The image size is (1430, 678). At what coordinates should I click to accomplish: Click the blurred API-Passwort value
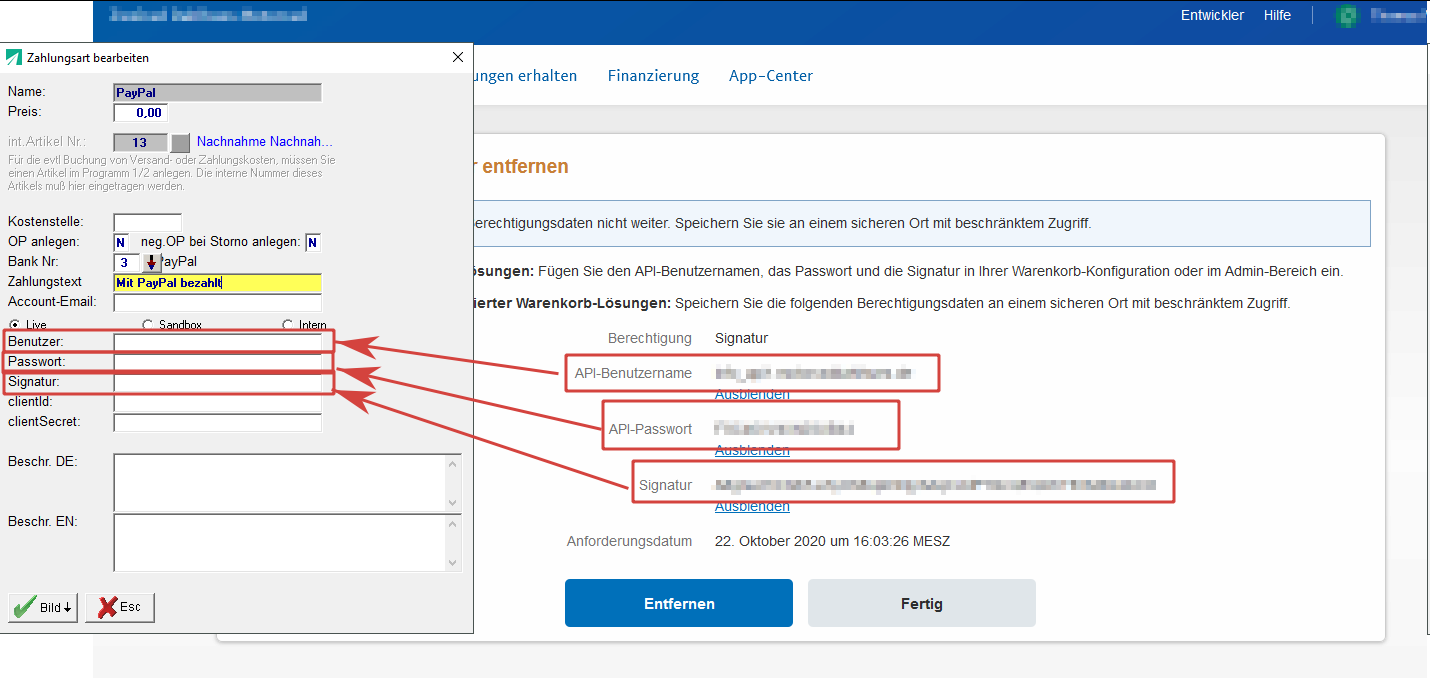coord(784,429)
